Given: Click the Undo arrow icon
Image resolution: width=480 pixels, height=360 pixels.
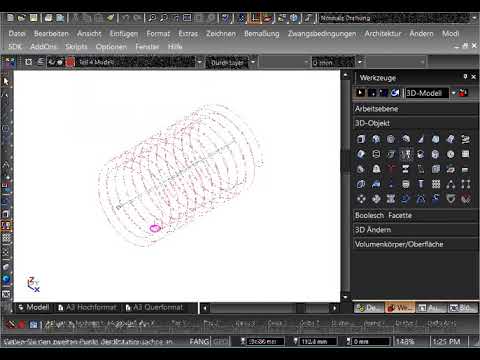Looking at the screenshot, I should tap(125, 18).
